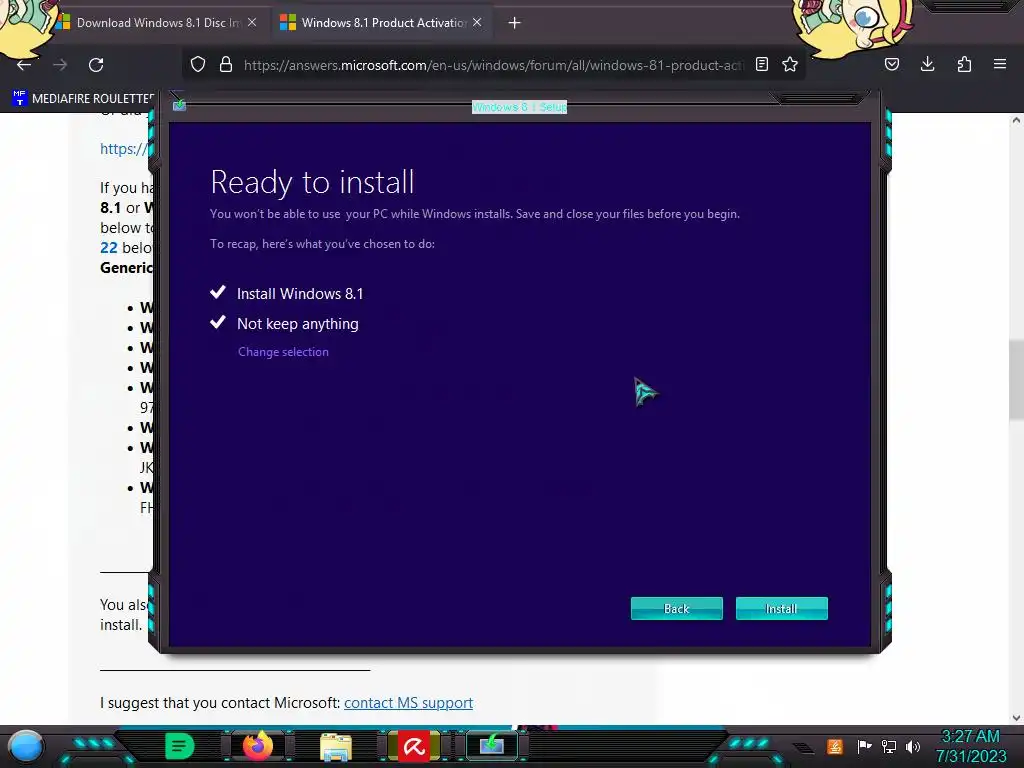
Task: Bookmark this page with star icon
Action: coord(790,65)
